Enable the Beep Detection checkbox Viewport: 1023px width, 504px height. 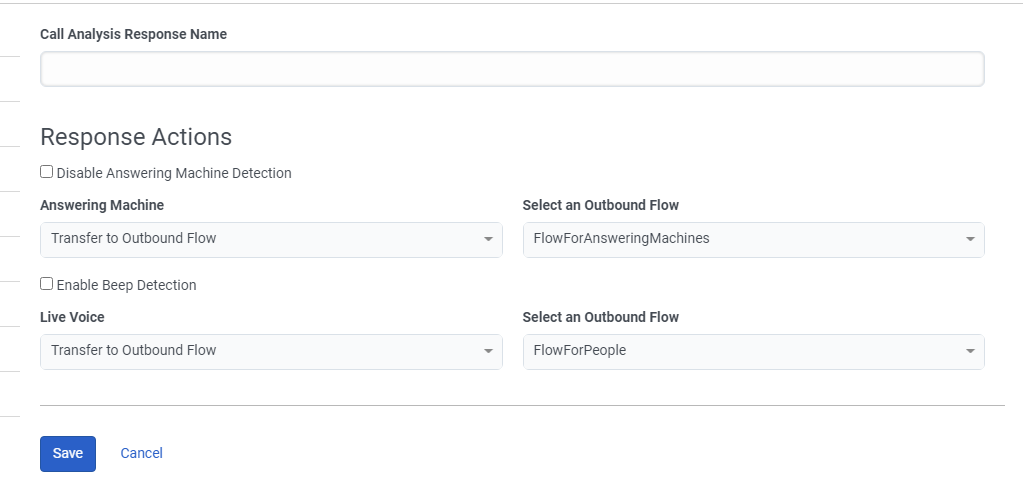point(47,284)
